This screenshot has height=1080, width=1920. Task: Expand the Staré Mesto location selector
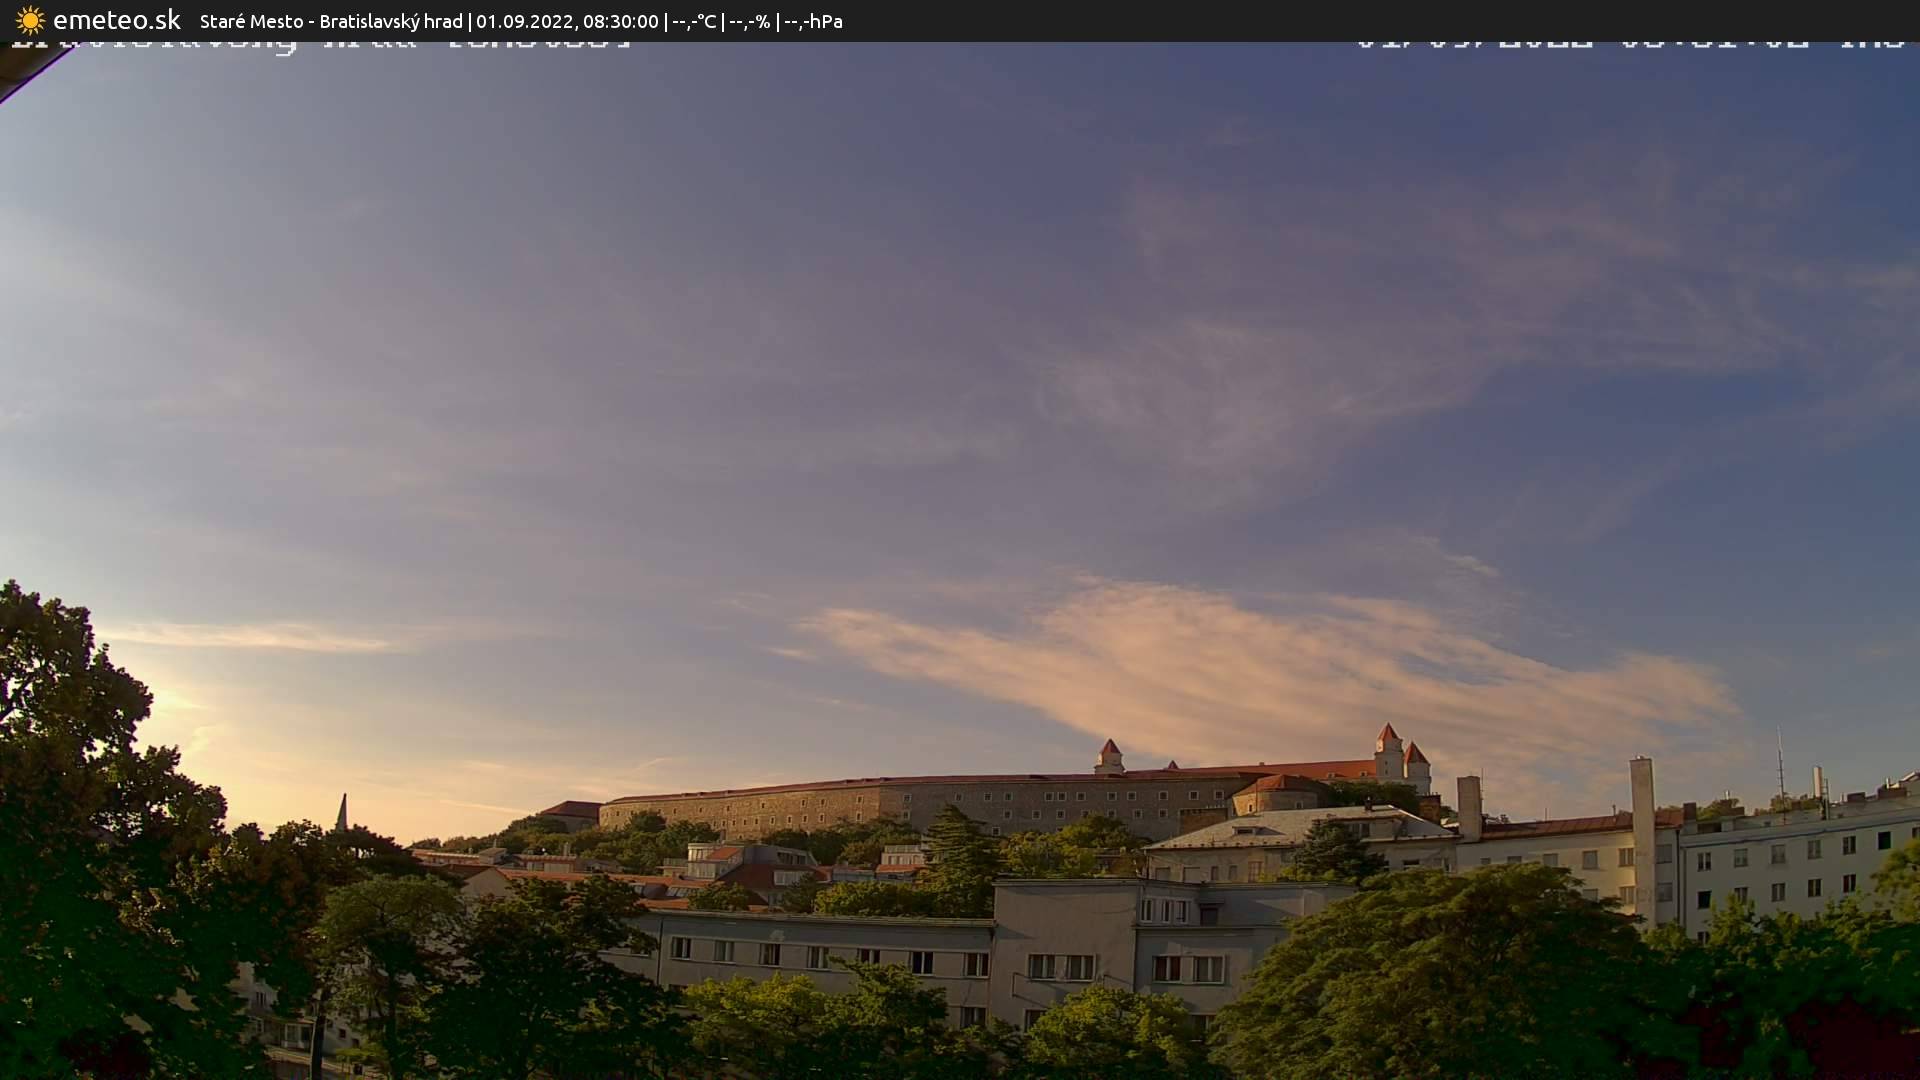pyautogui.click(x=250, y=21)
